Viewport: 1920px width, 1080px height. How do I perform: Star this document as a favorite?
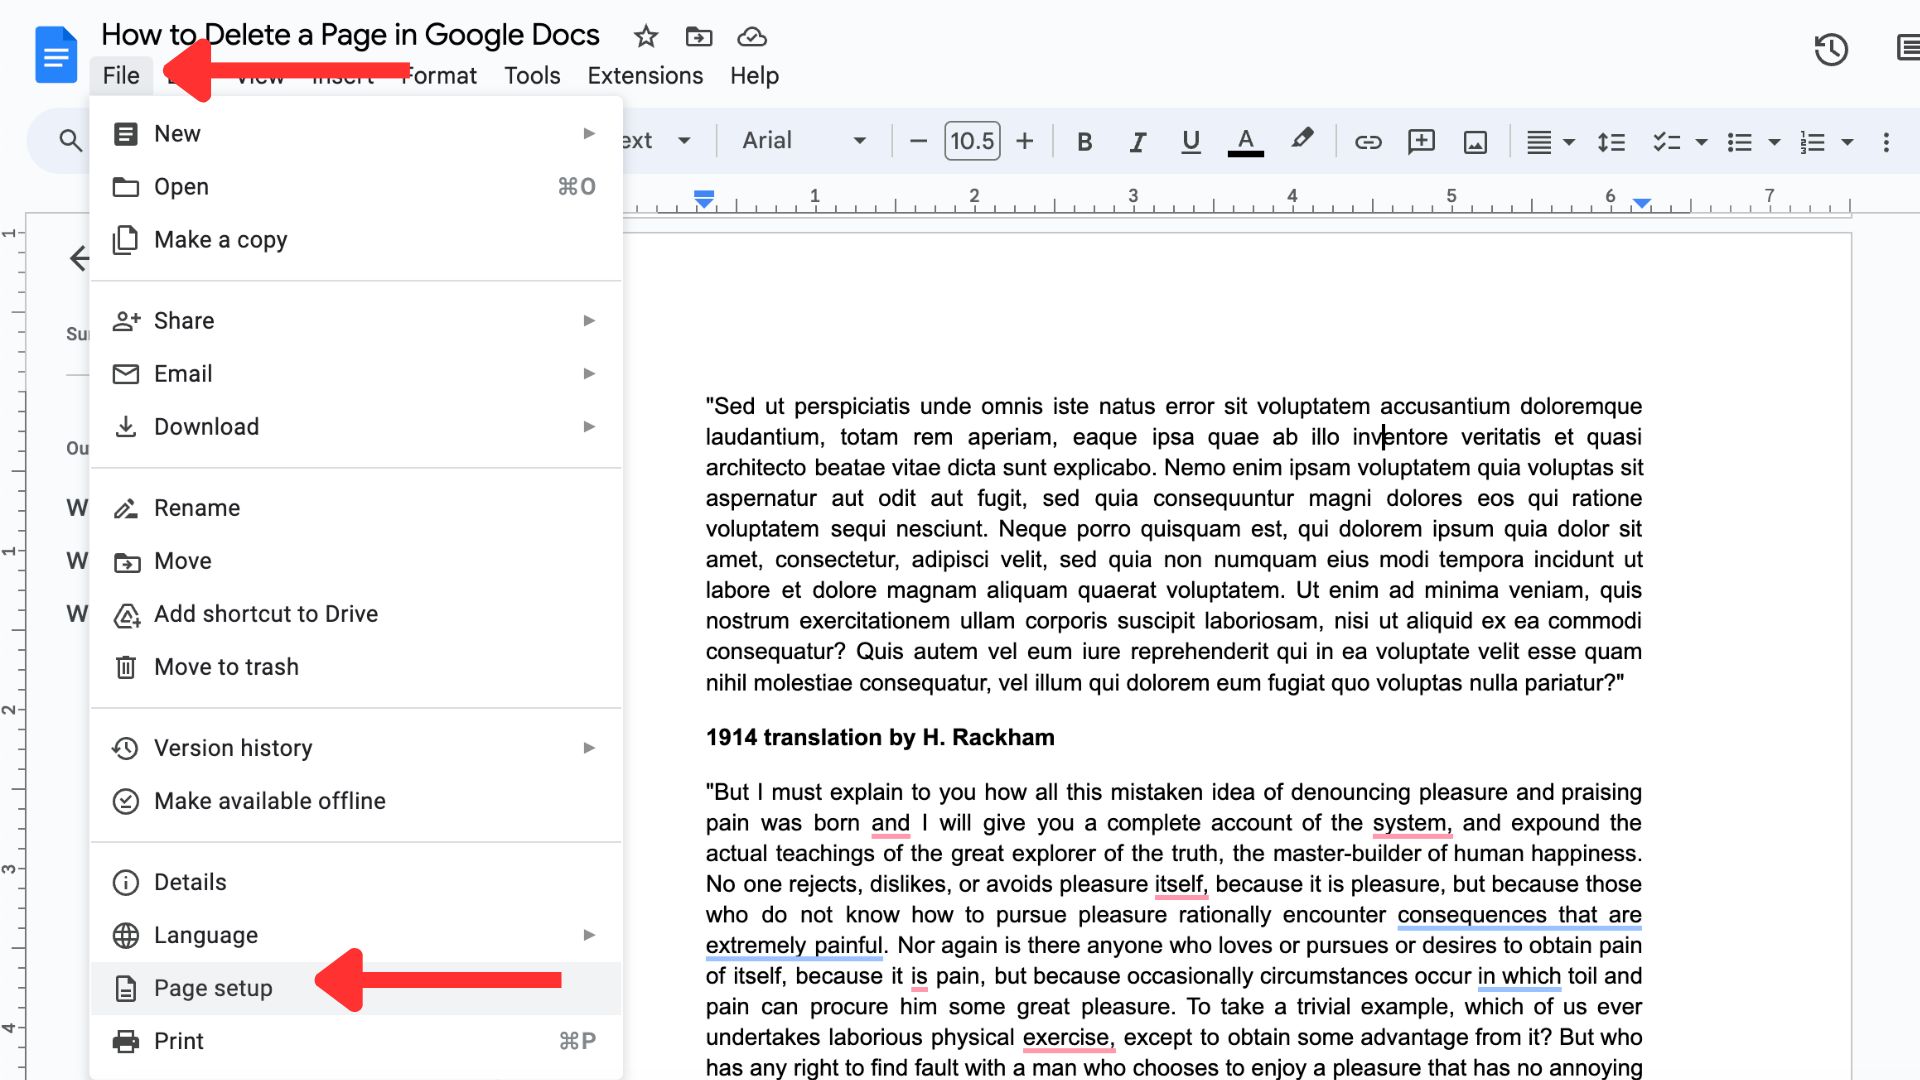point(645,36)
